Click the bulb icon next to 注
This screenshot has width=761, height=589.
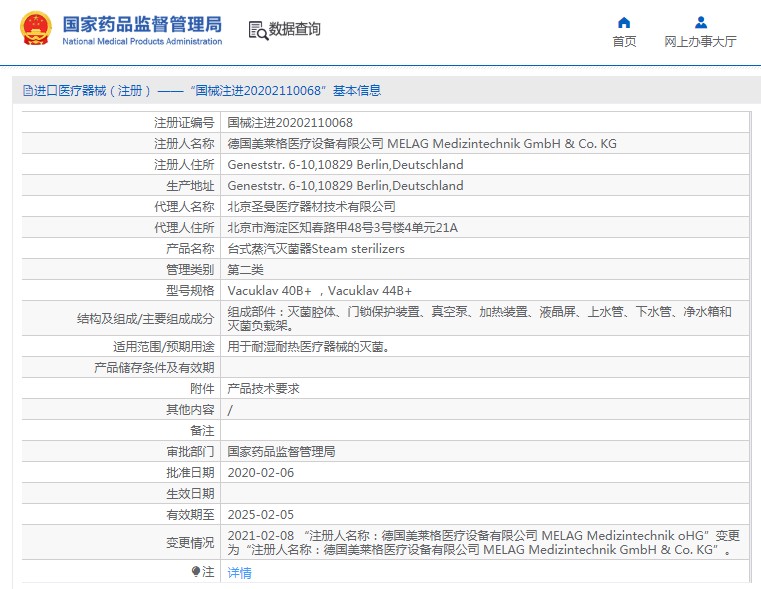(196, 572)
